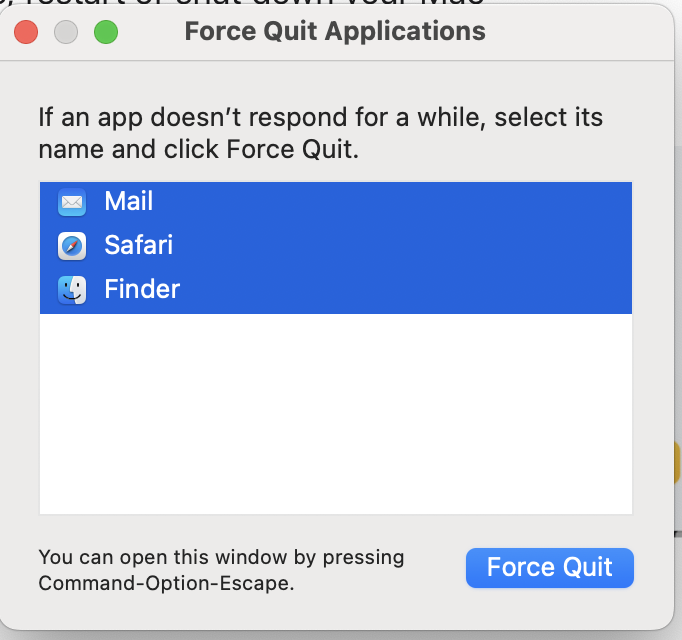The width and height of the screenshot is (682, 640).
Task: Click the gray minimize window button
Action: pos(66,32)
